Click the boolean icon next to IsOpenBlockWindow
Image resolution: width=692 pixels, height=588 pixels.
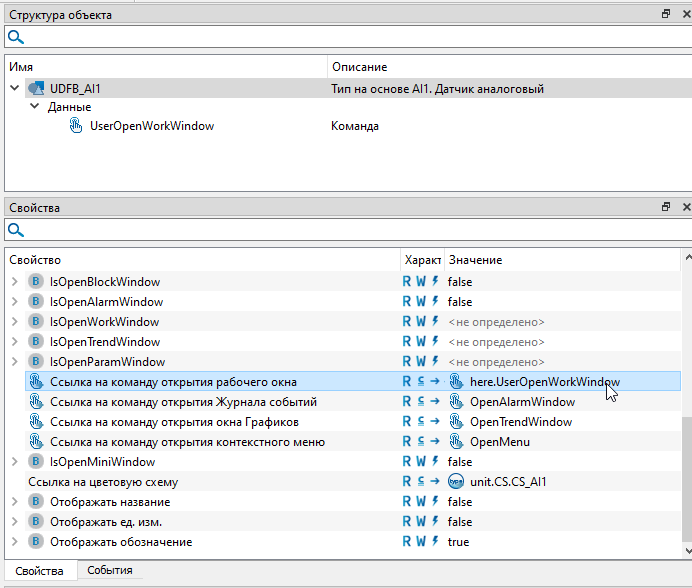36,282
